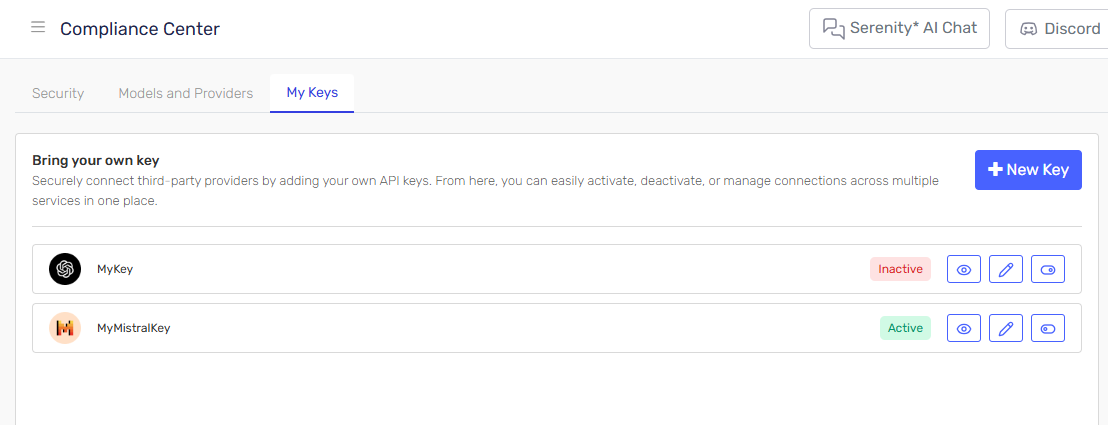
Task: Click the Active status badge
Action: (x=905, y=328)
